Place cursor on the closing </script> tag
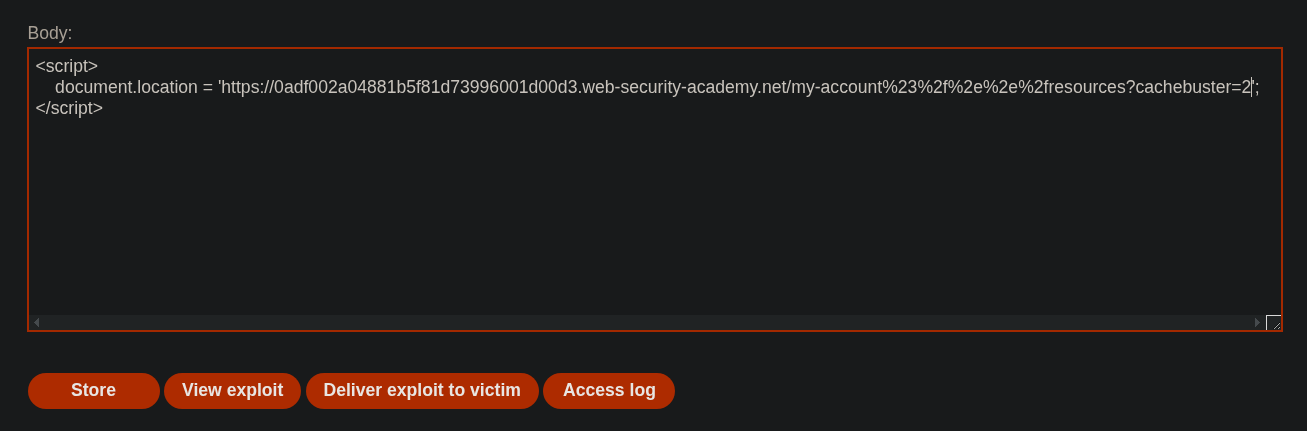The image size is (1307, 431). pyautogui.click(x=69, y=108)
